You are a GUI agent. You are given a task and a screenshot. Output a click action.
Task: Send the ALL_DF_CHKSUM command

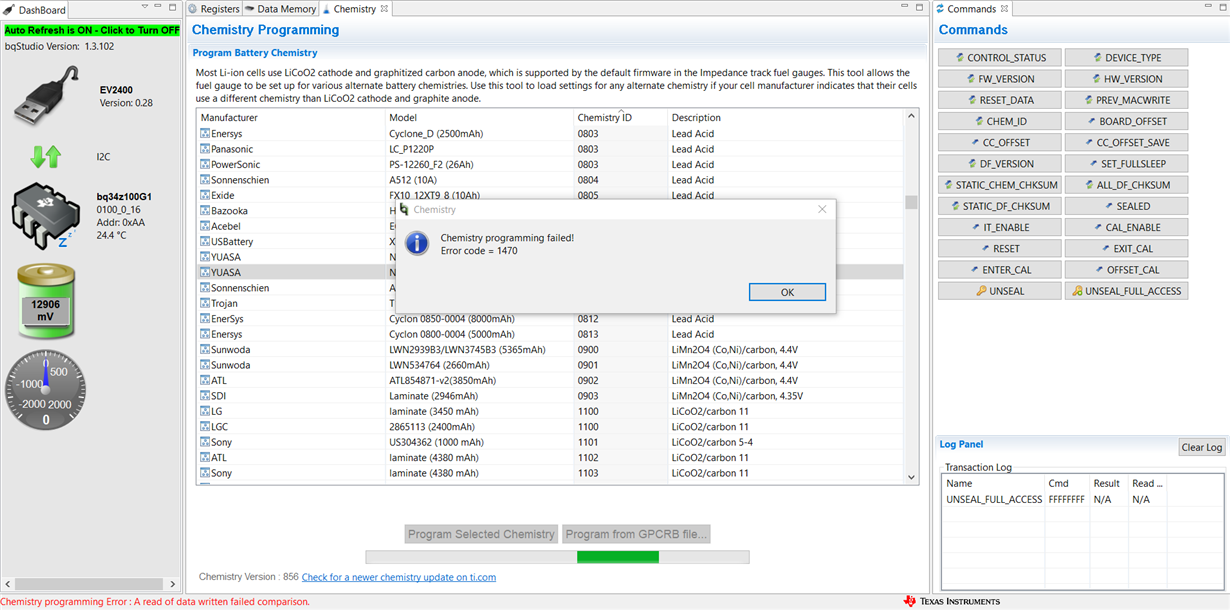1126,185
